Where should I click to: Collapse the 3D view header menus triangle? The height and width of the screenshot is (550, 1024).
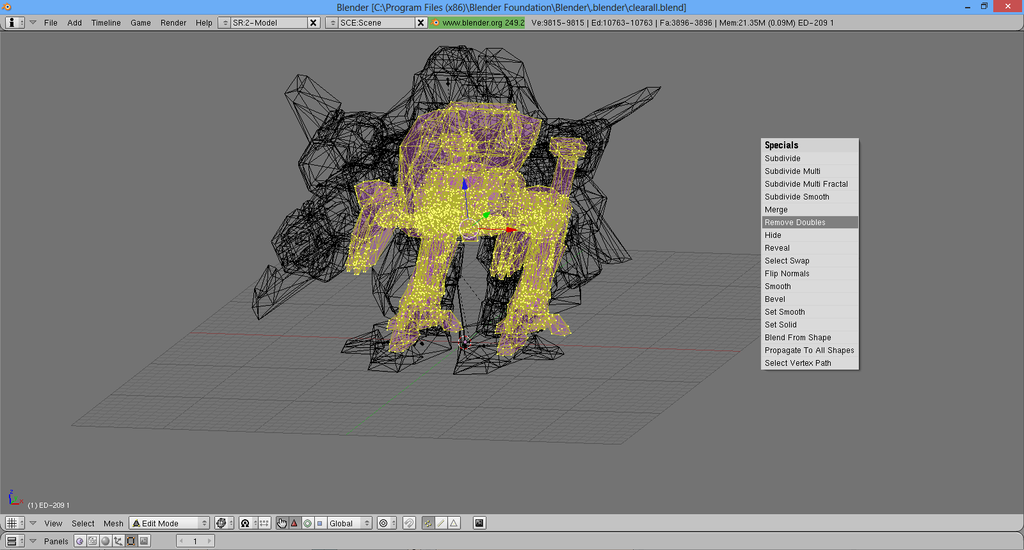33,523
